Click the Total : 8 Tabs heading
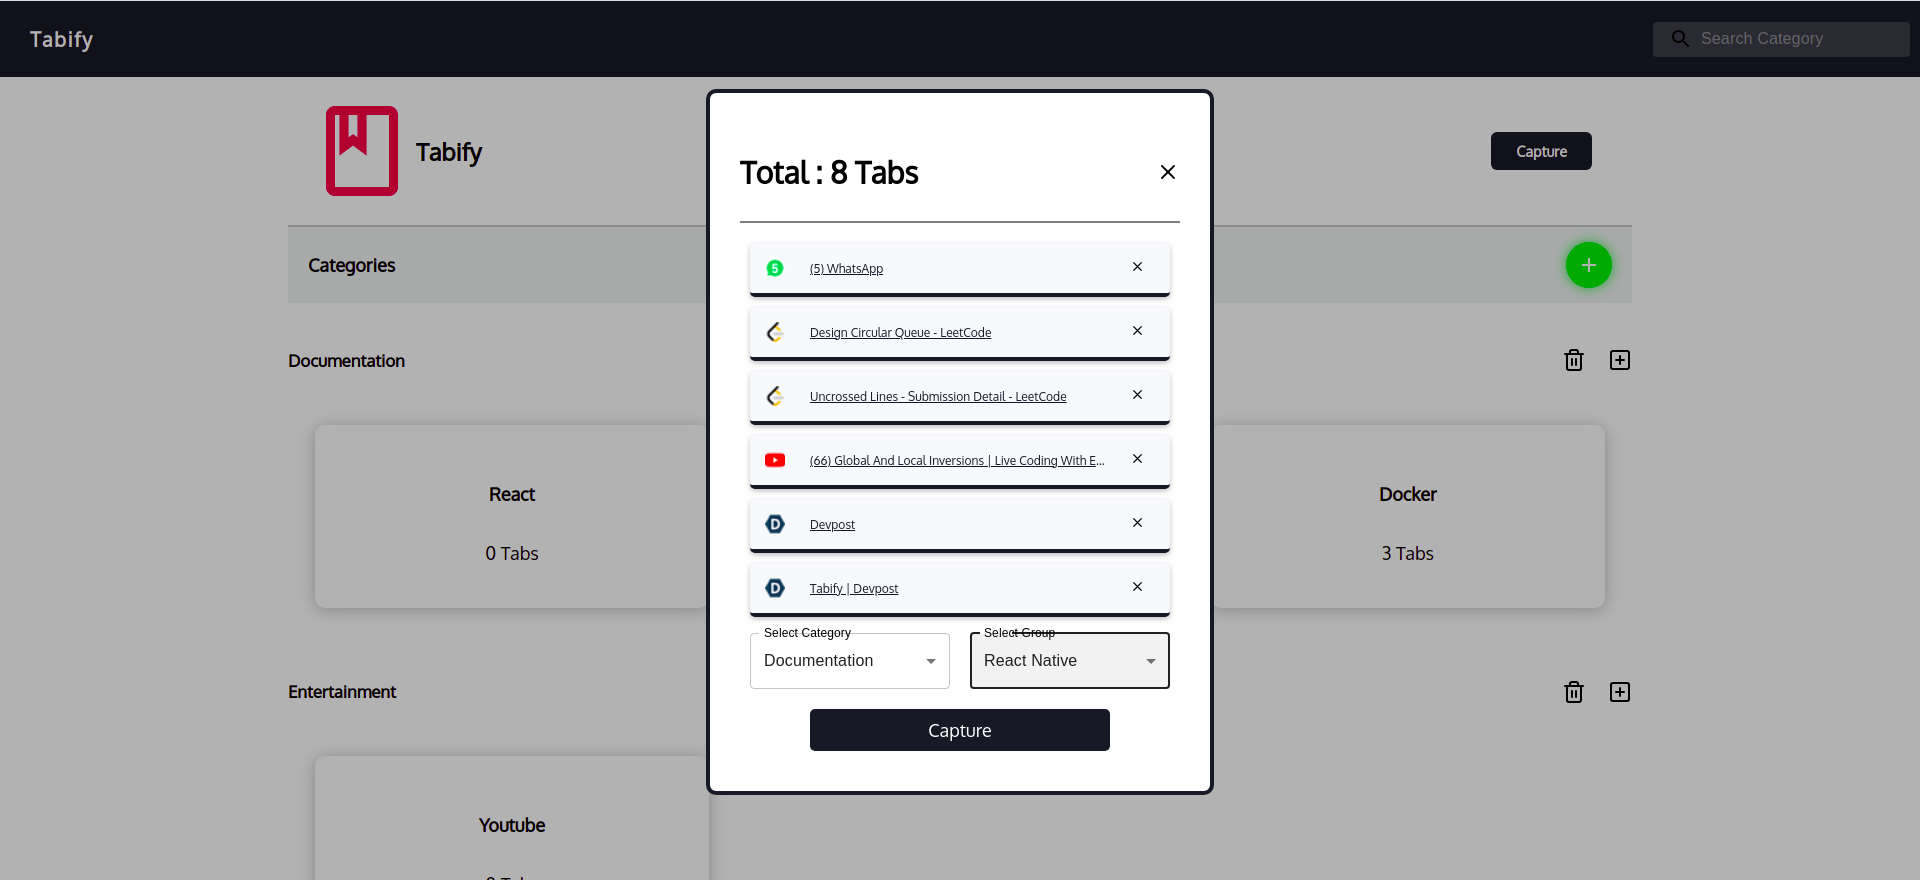This screenshot has height=880, width=1920. 829,172
